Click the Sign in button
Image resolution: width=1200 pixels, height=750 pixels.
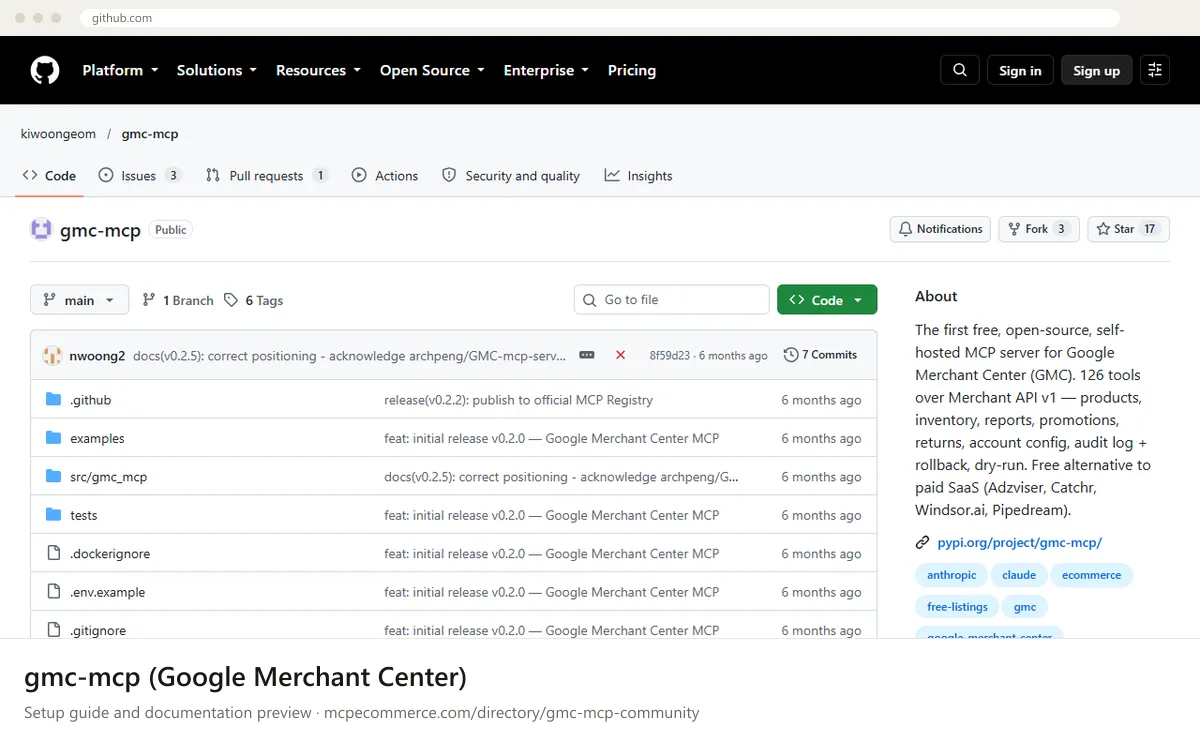point(1020,70)
